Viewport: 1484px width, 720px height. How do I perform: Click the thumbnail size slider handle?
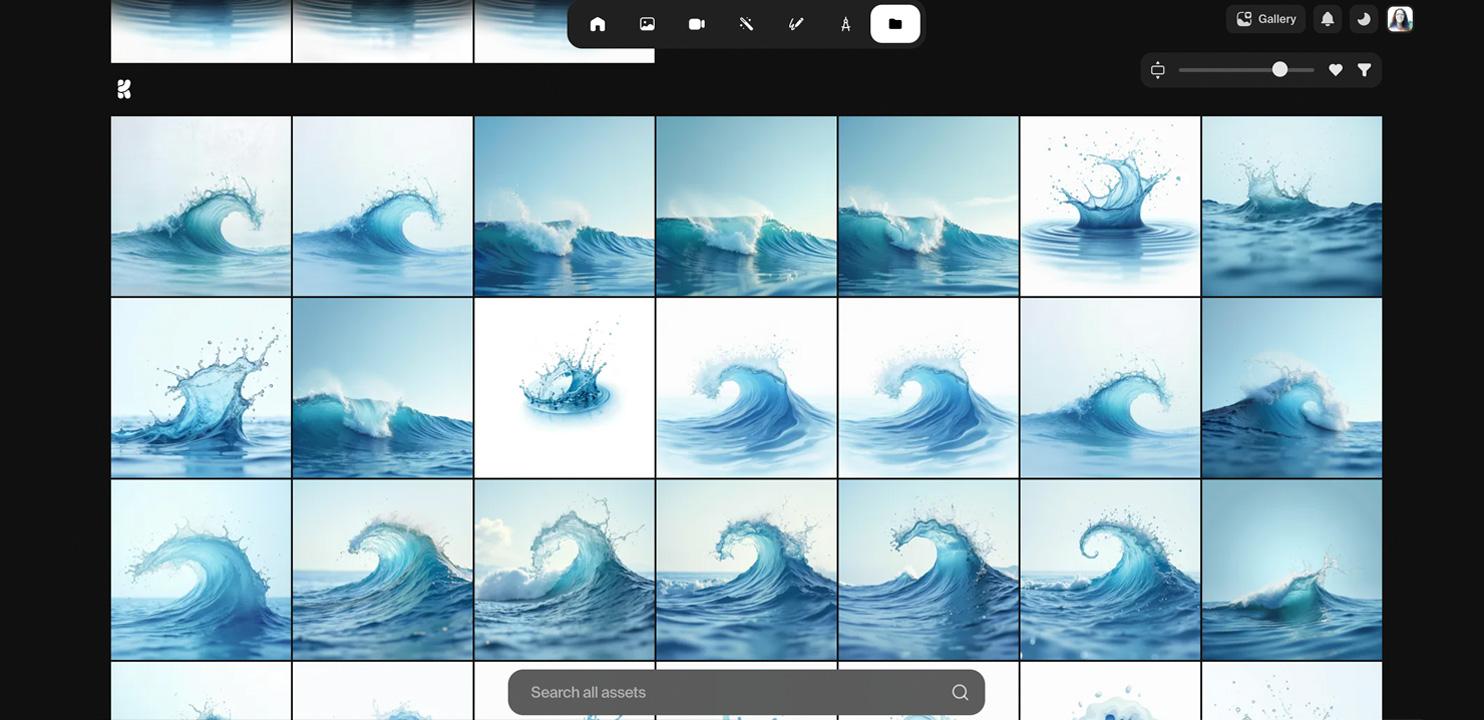[x=1279, y=70]
